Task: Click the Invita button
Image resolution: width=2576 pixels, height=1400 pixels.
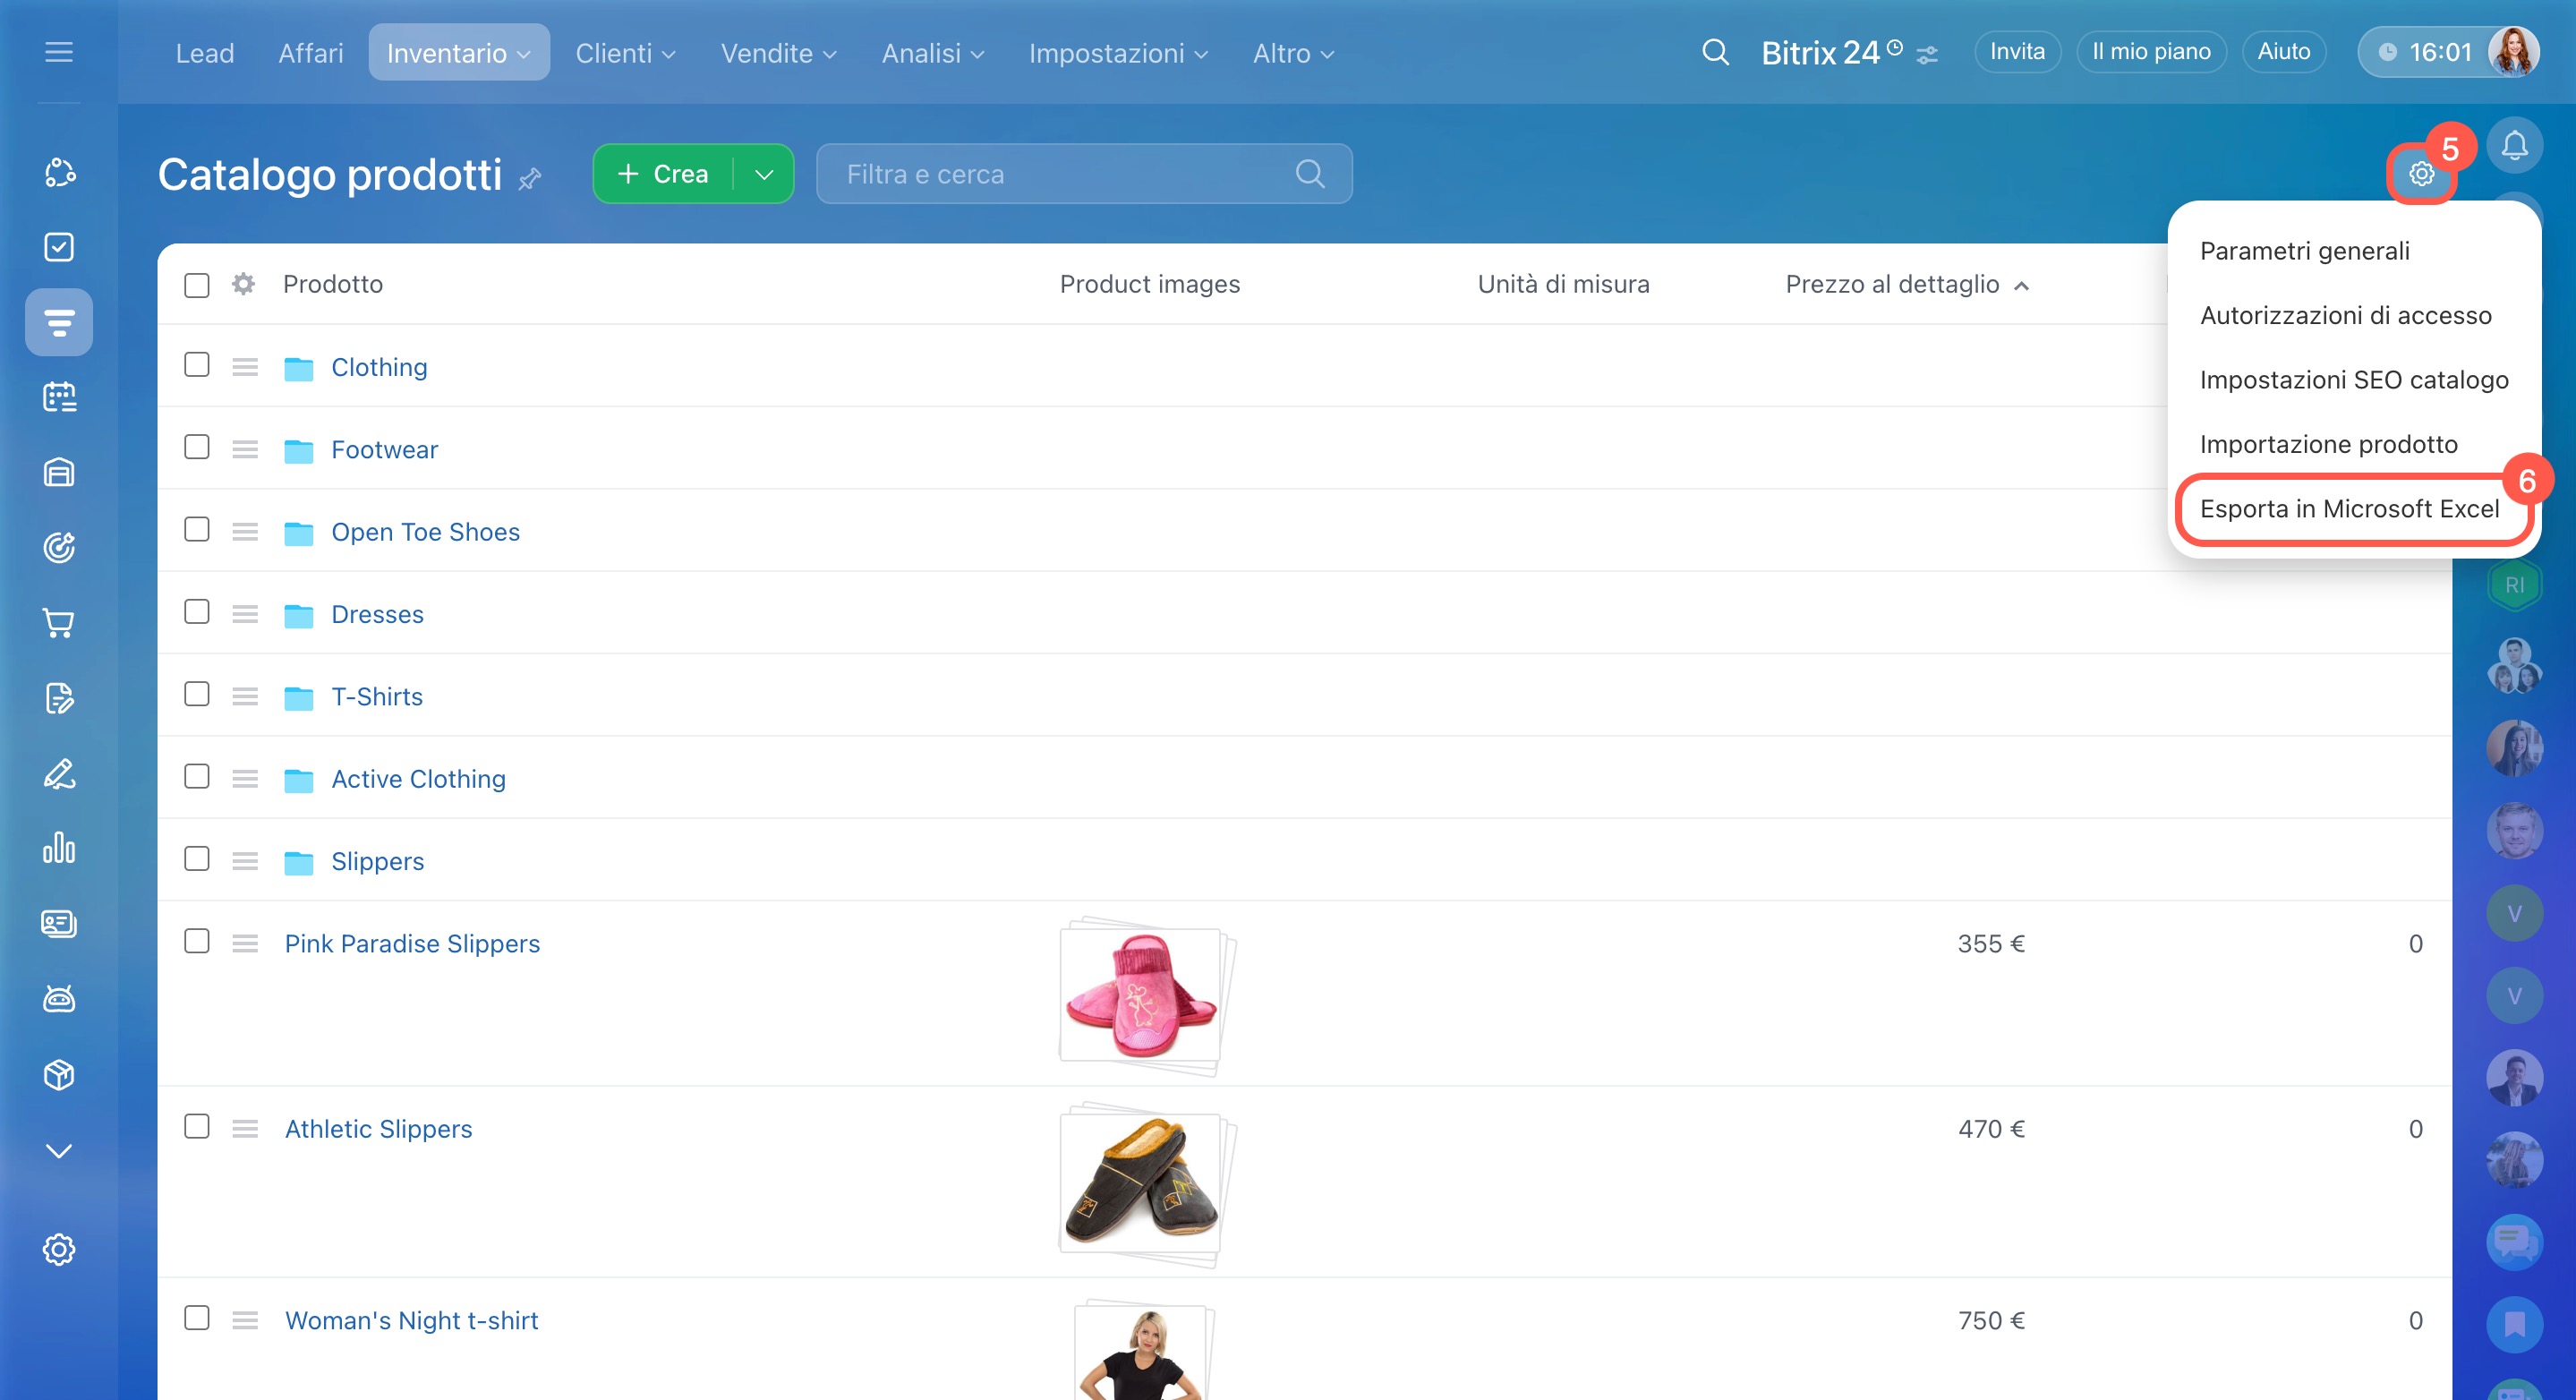Action: [2016, 52]
